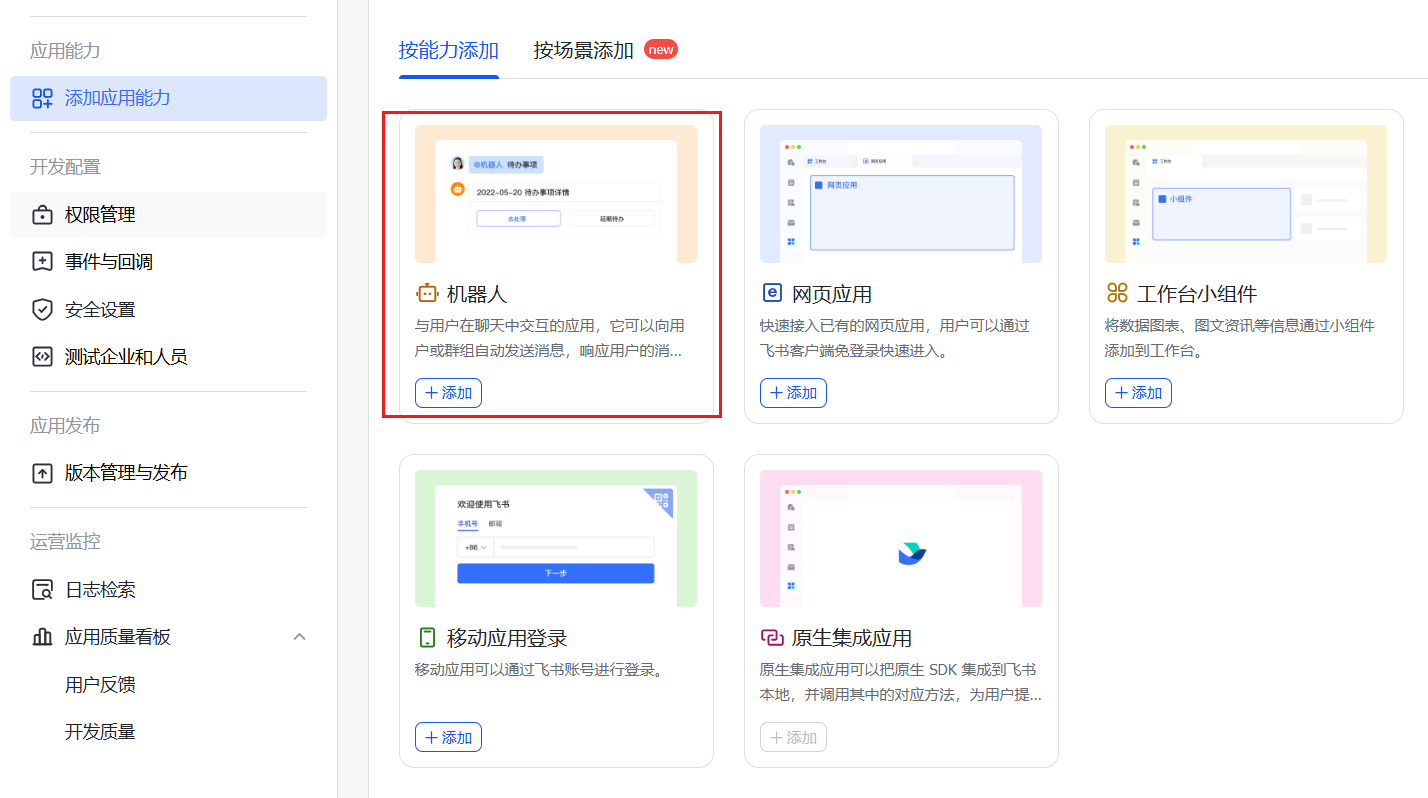Image resolution: width=1428 pixels, height=798 pixels.
Task: Click the 网页应用 preview thumbnail
Action: tap(901, 194)
